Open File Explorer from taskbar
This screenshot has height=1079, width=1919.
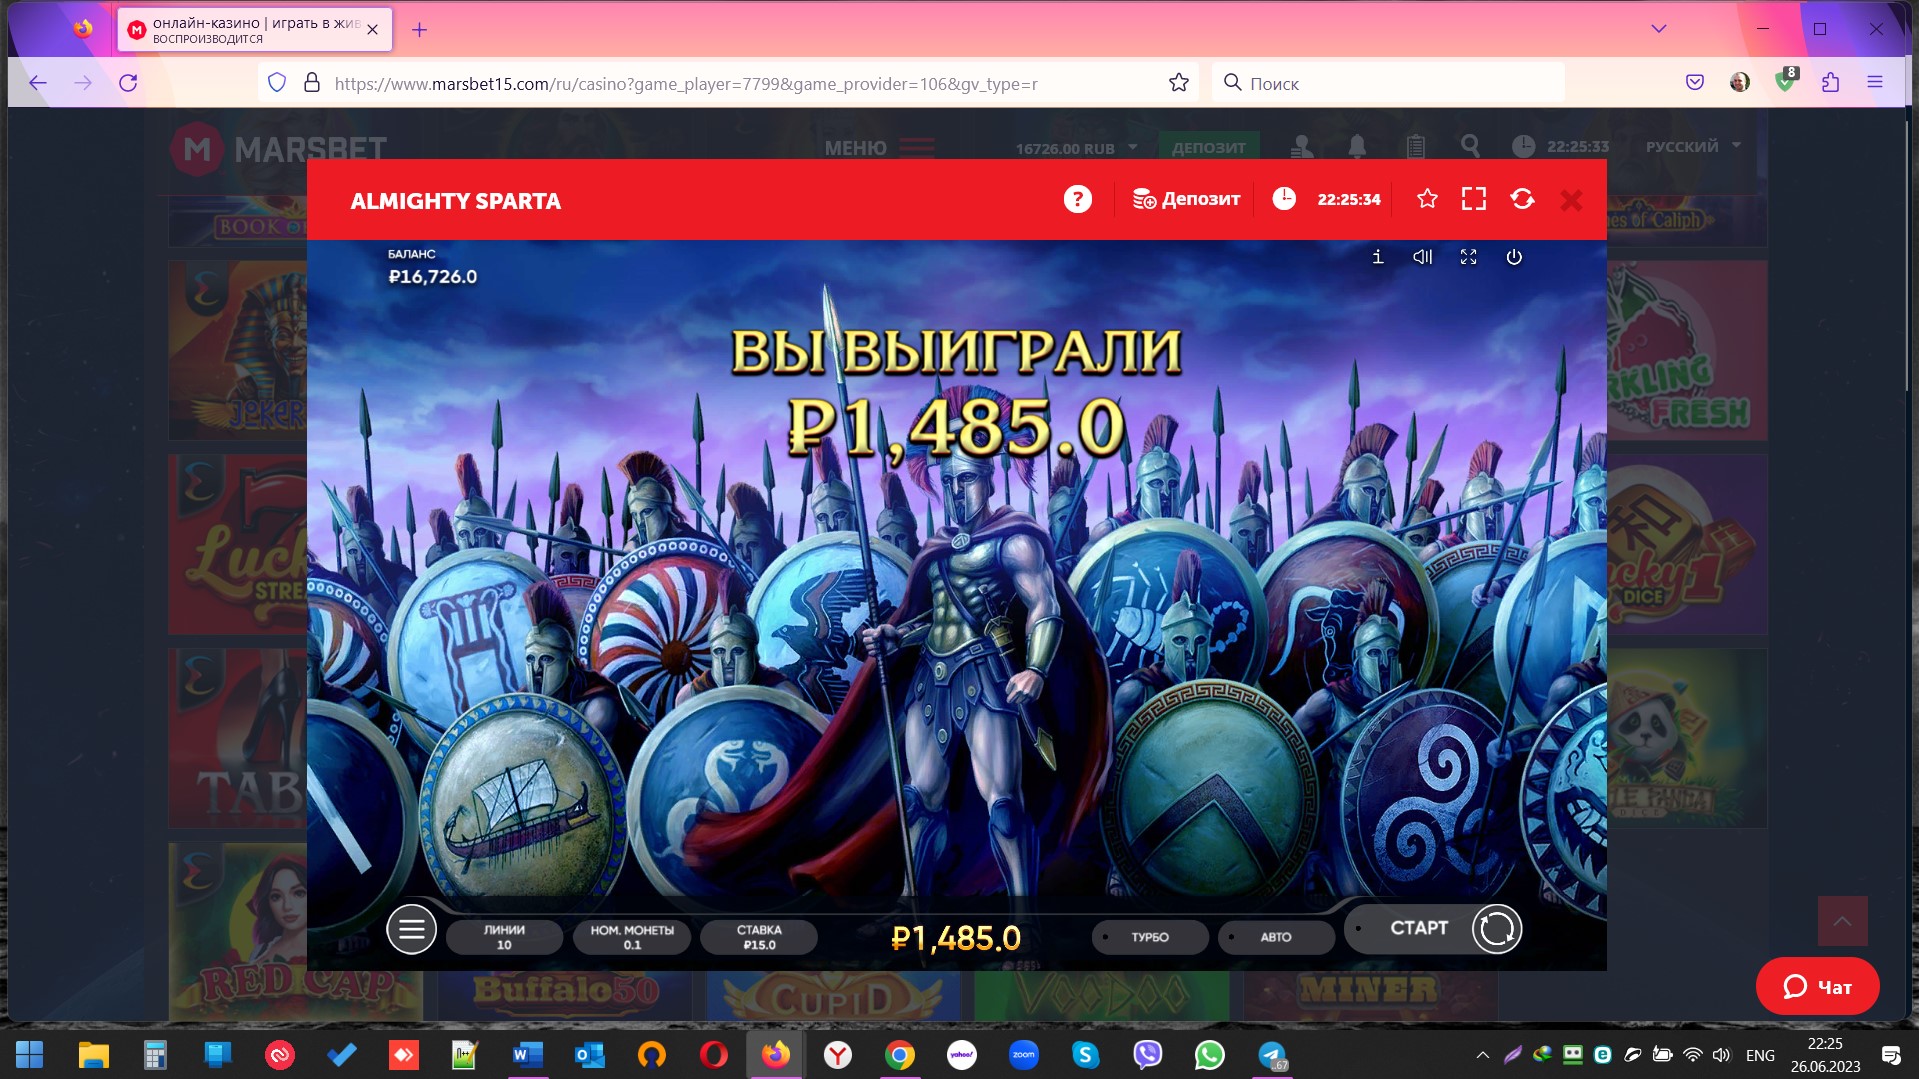[x=94, y=1054]
